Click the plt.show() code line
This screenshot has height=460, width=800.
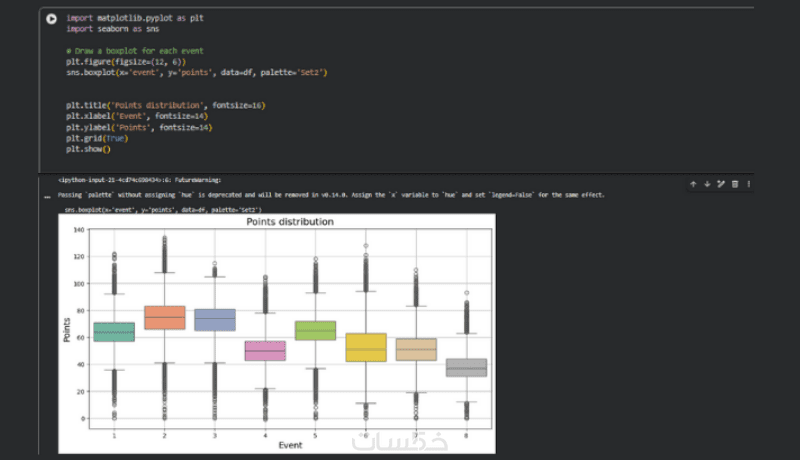tap(89, 149)
